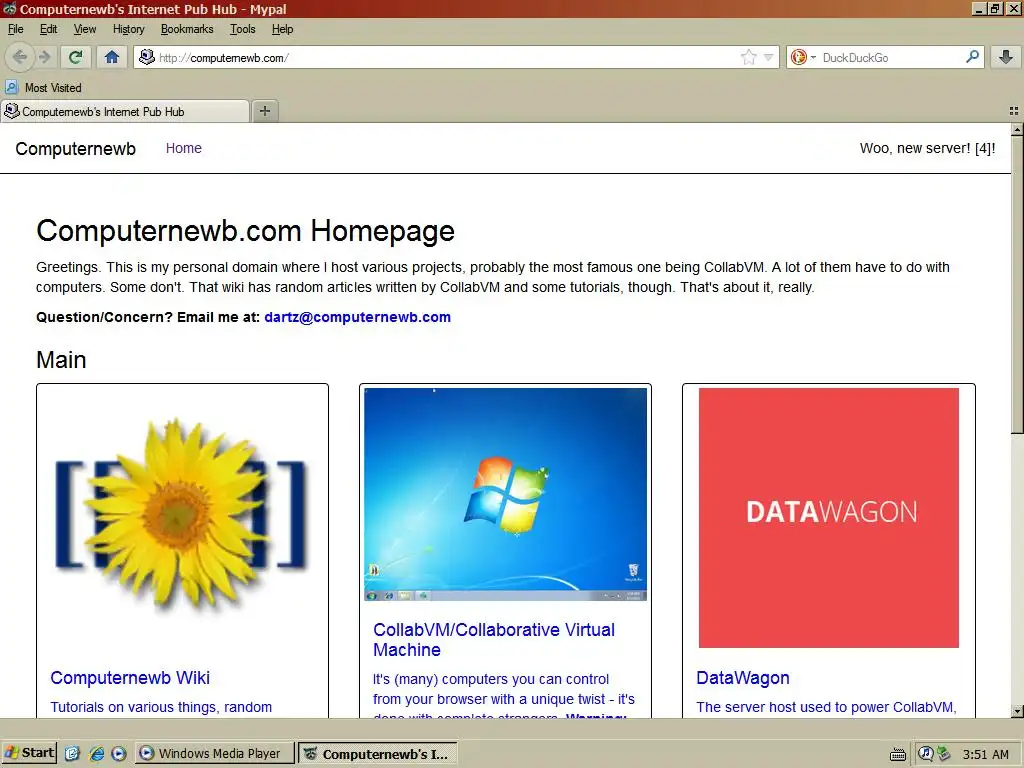Open the Help menu
The height and width of the screenshot is (768, 1024).
(283, 29)
